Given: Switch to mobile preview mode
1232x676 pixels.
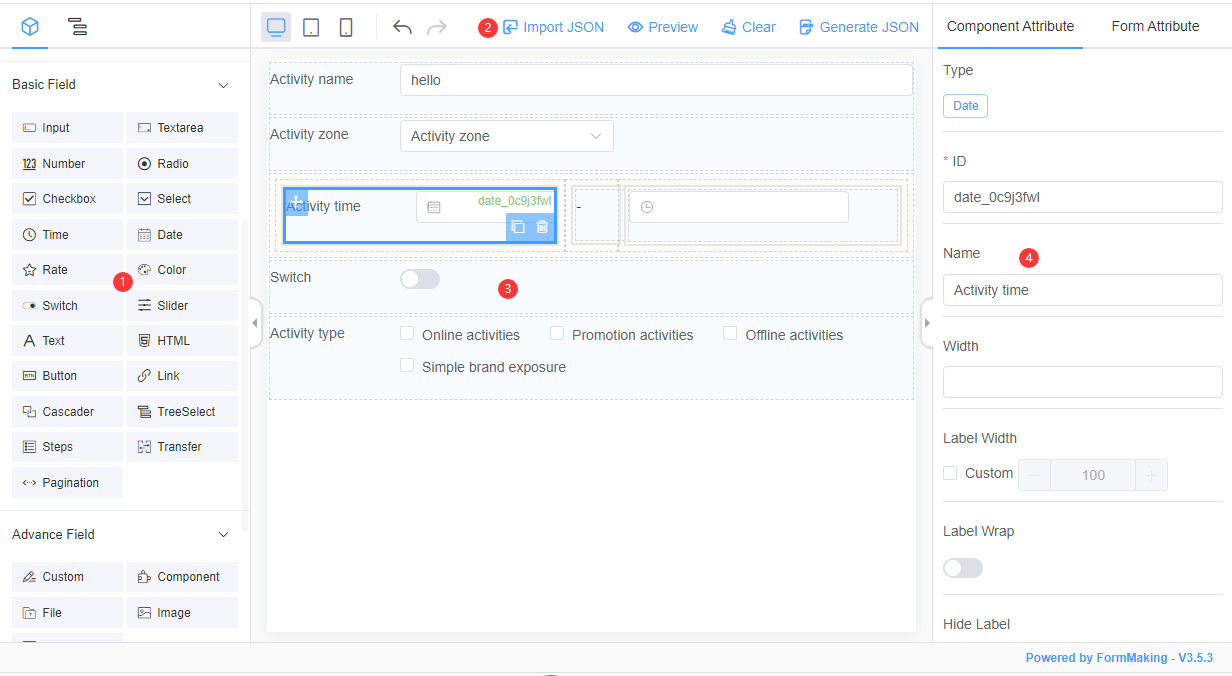Looking at the screenshot, I should (x=345, y=27).
